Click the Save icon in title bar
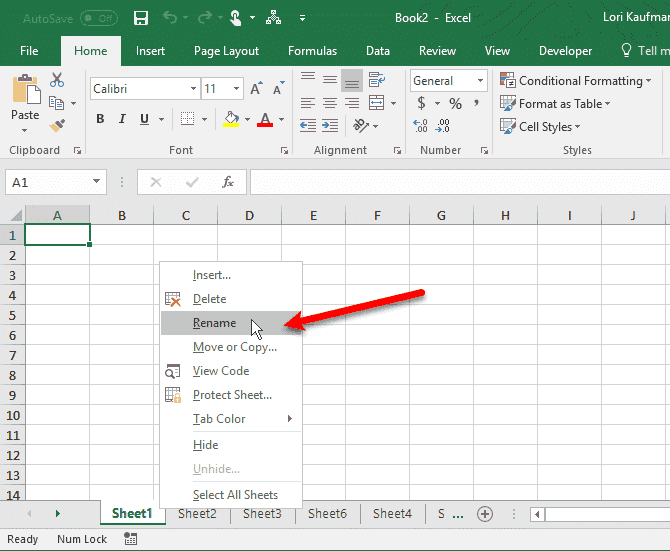This screenshot has height=551, width=670. pos(141,18)
